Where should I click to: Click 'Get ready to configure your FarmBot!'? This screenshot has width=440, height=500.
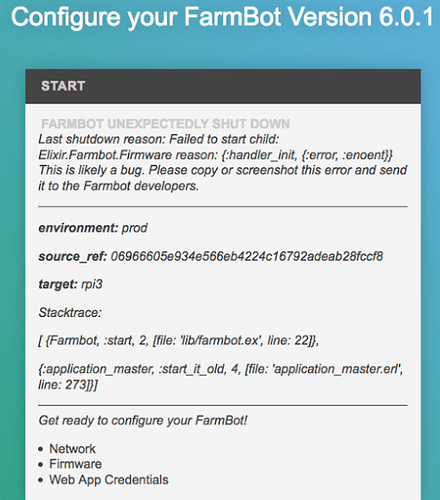[143, 420]
